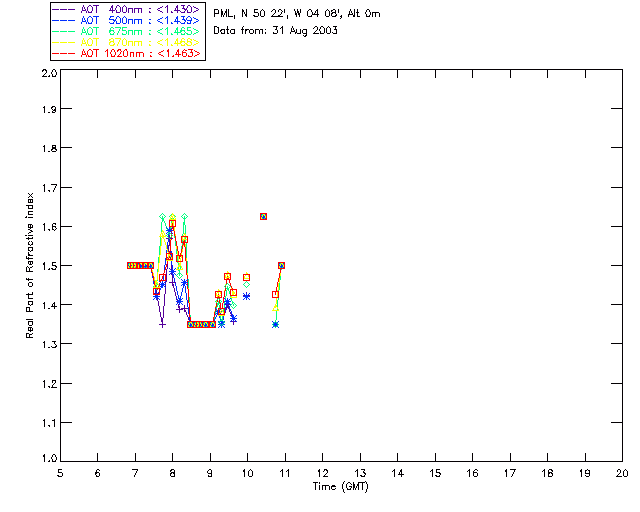Click the x-axis tick label 20

[622, 473]
